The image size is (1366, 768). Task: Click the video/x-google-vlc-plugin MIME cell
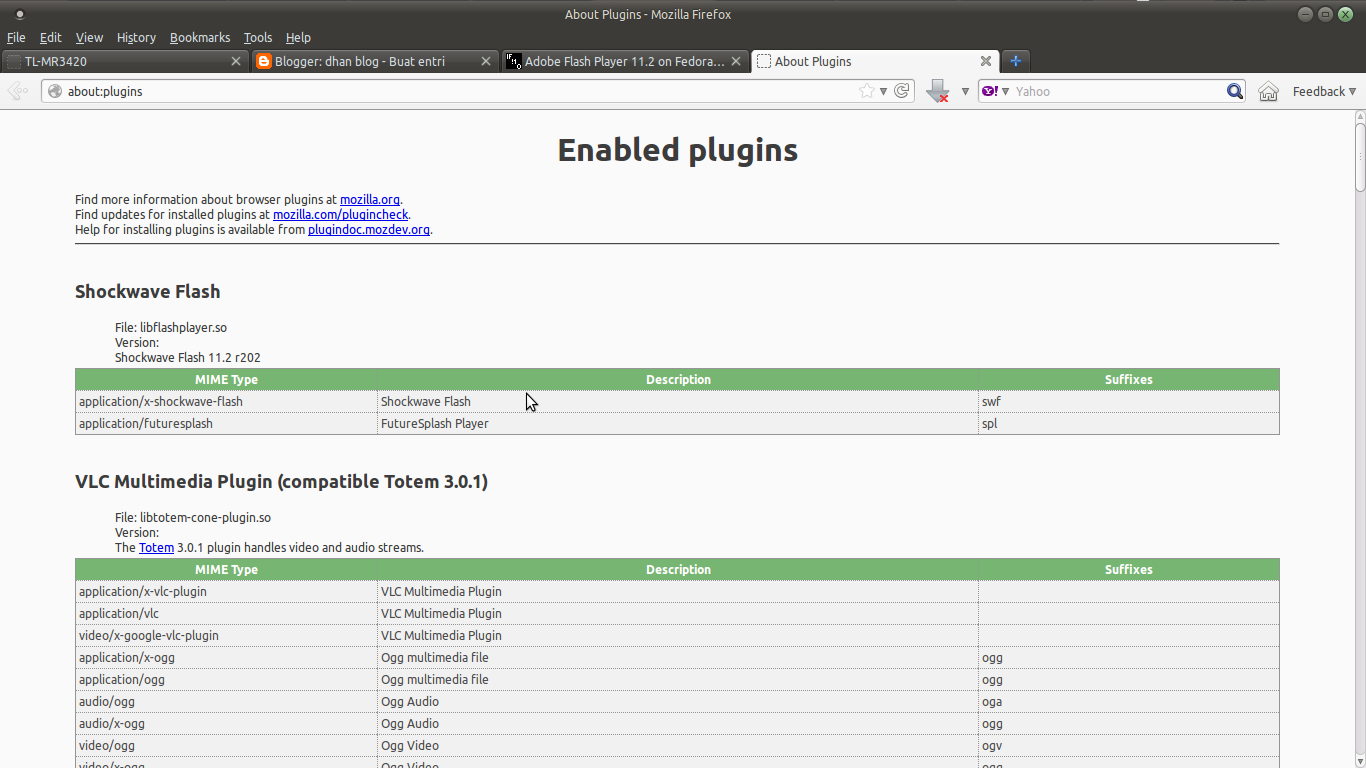coord(227,635)
